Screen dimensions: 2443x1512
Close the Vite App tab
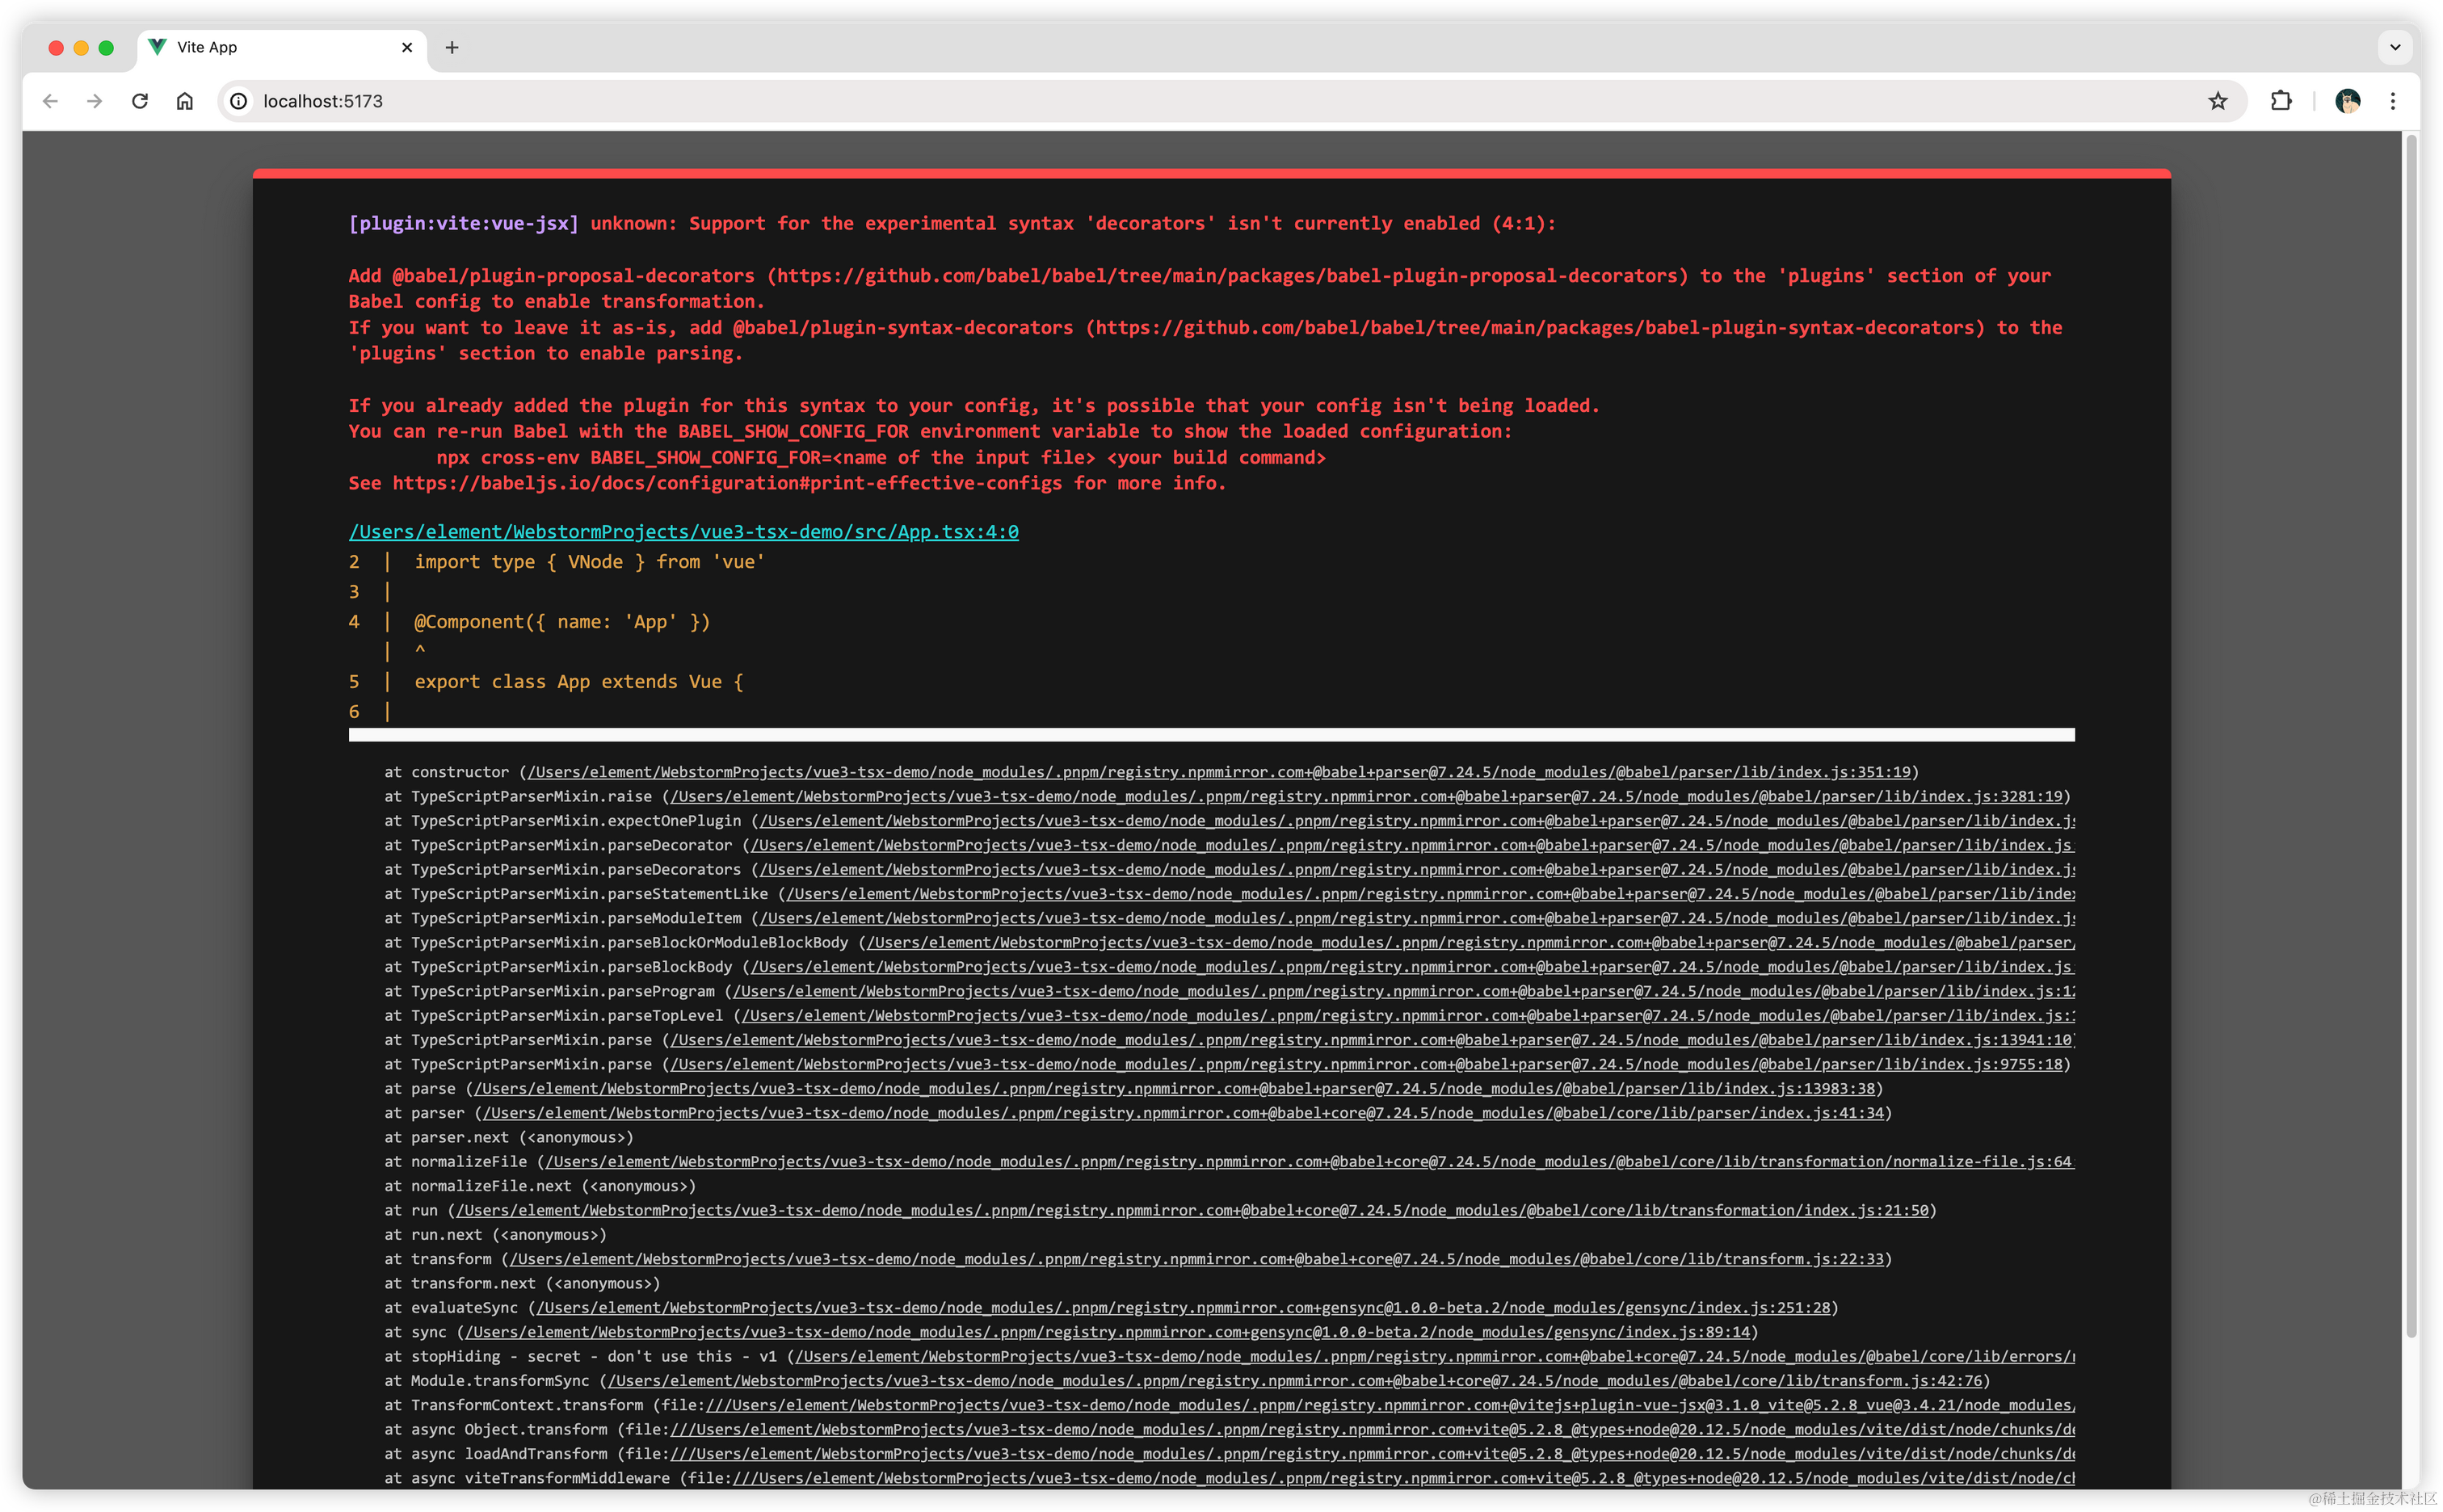pos(407,47)
